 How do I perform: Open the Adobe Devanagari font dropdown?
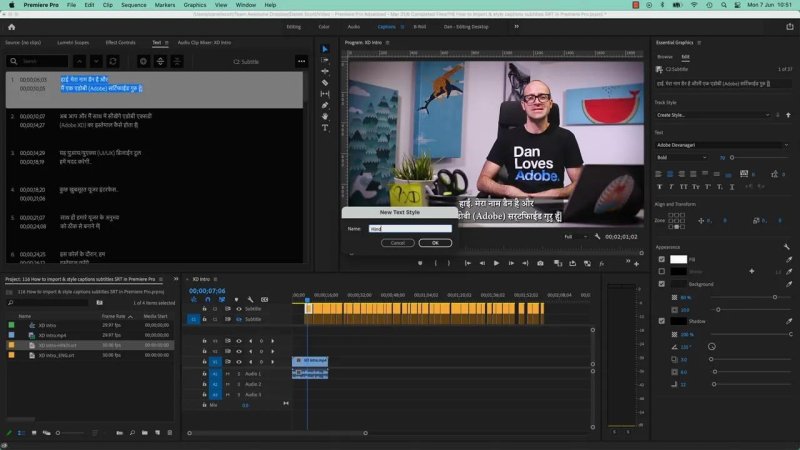coord(722,145)
